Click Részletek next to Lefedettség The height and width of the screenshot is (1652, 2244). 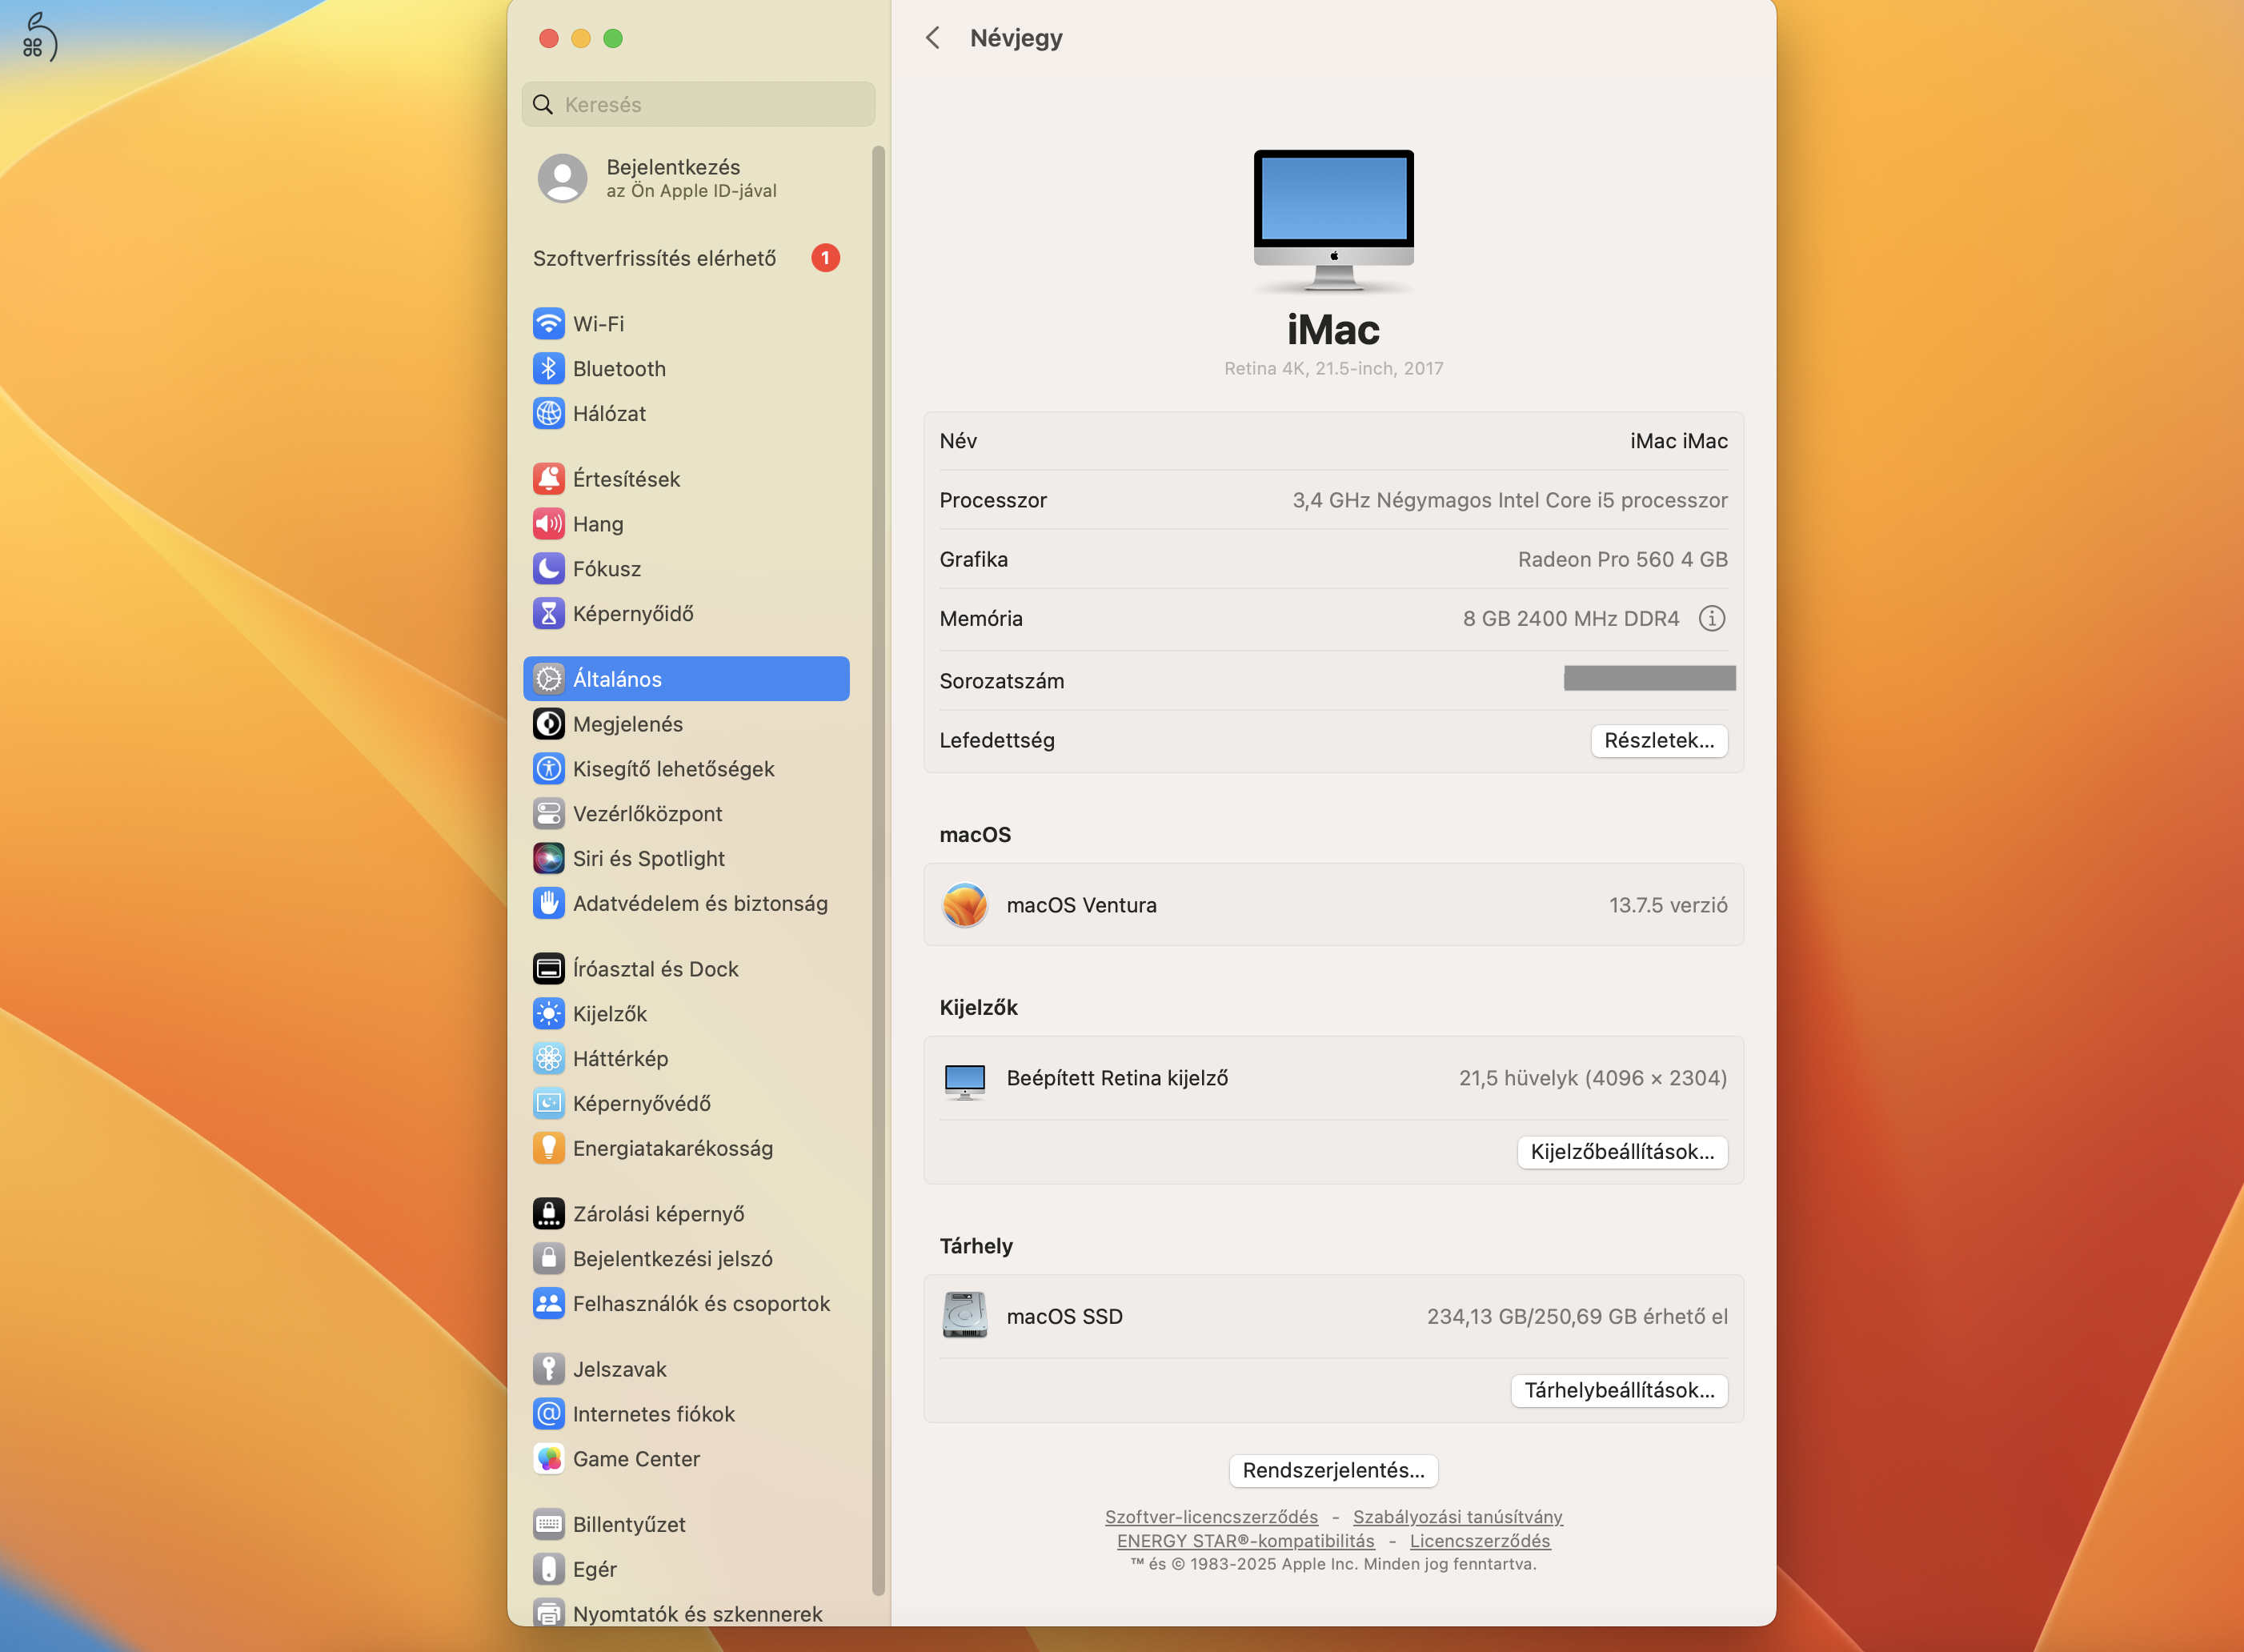coord(1659,740)
